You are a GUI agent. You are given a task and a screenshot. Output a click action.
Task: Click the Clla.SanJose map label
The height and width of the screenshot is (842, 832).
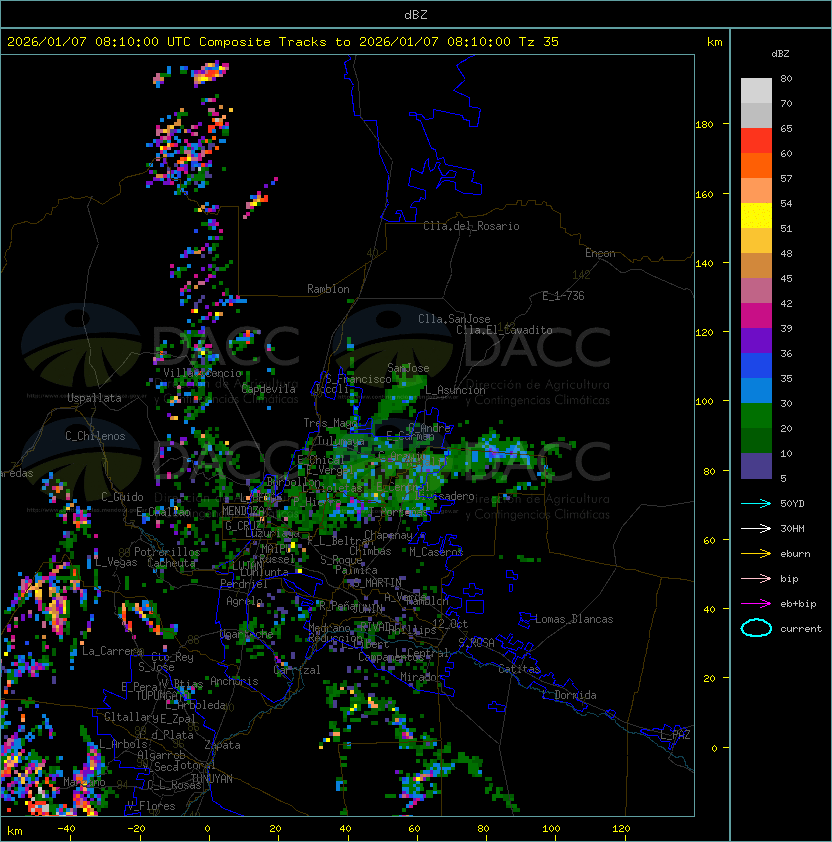454,319
